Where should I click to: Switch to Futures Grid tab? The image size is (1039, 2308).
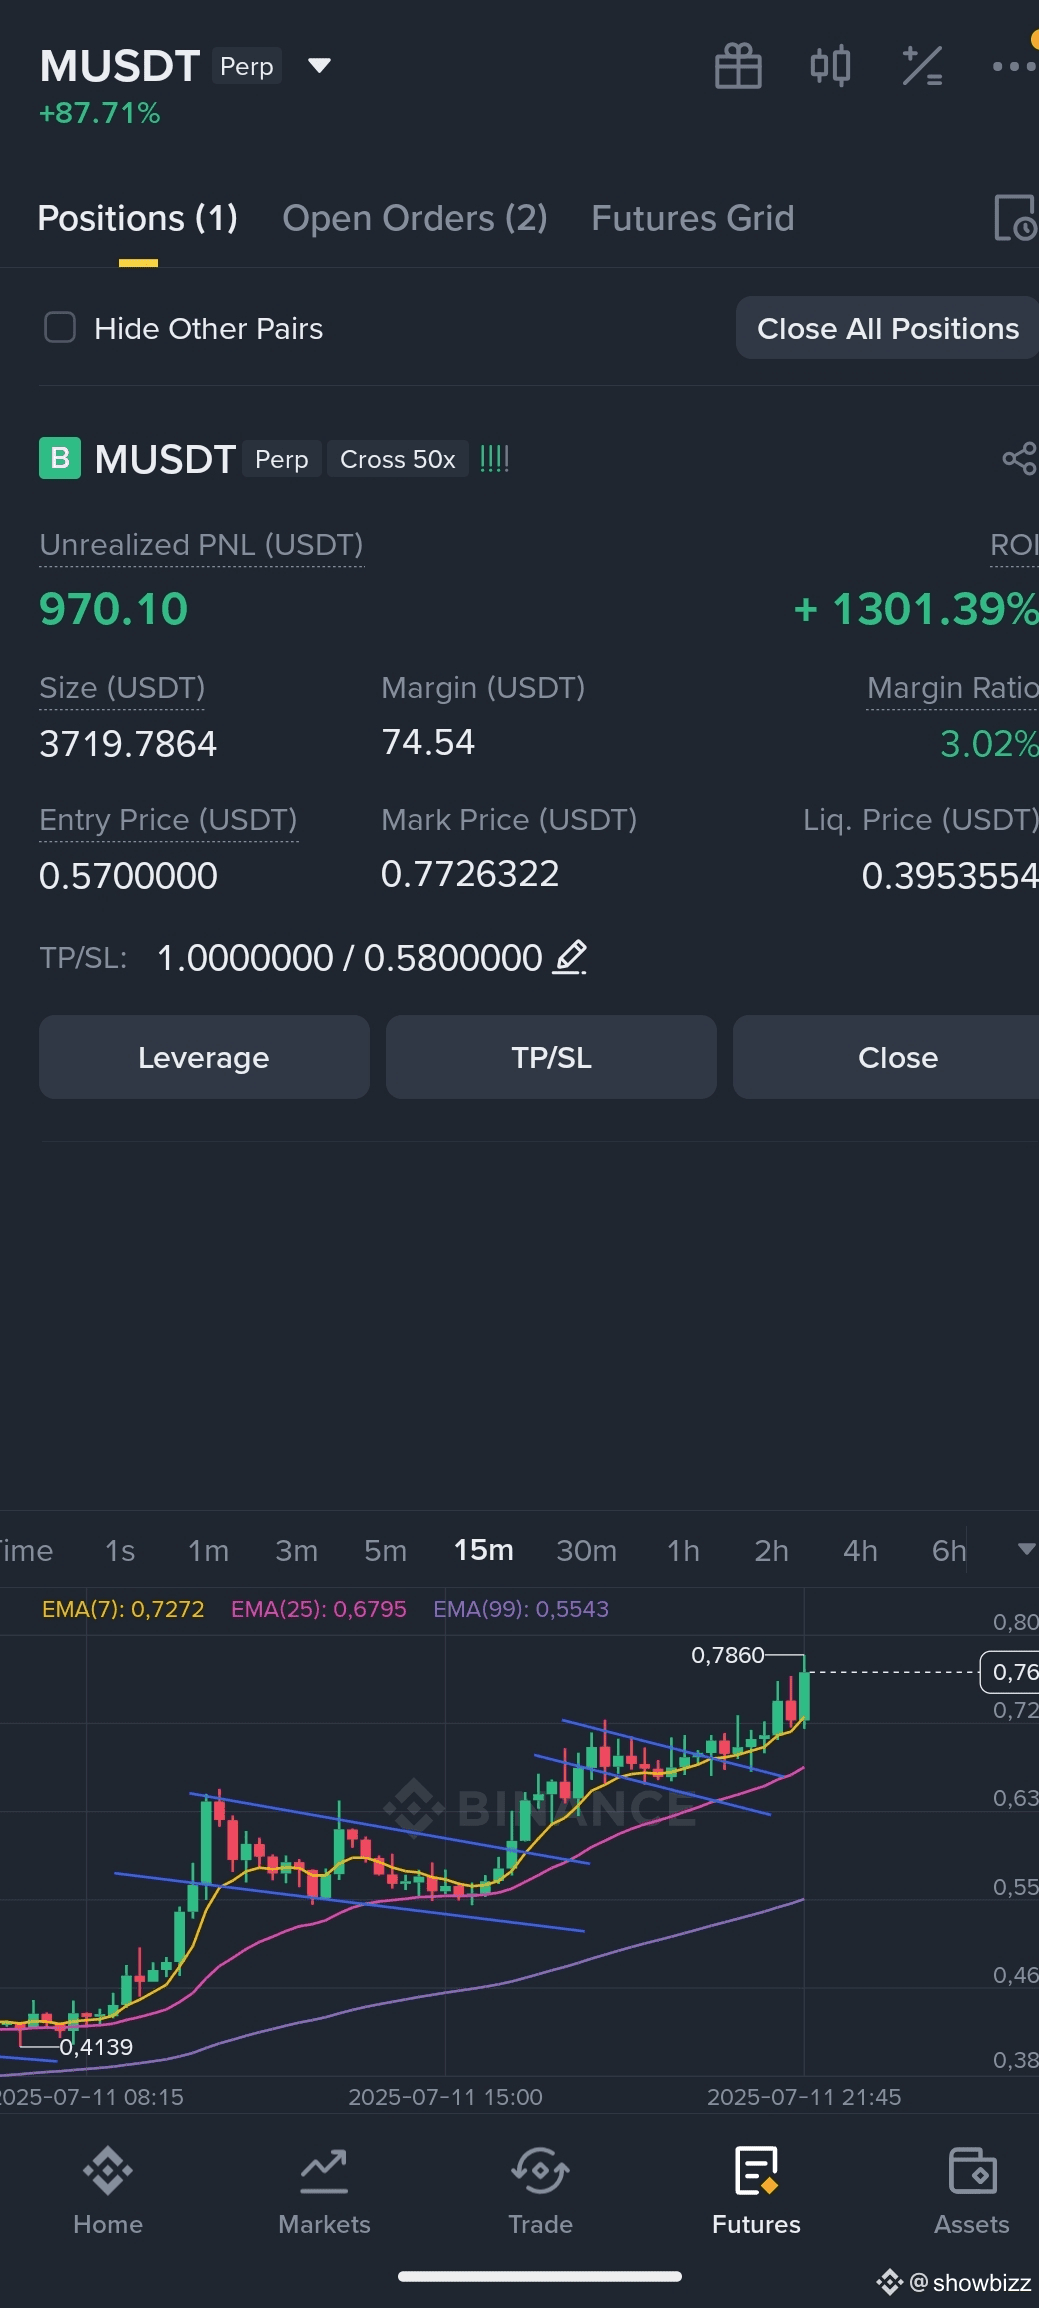tap(693, 218)
